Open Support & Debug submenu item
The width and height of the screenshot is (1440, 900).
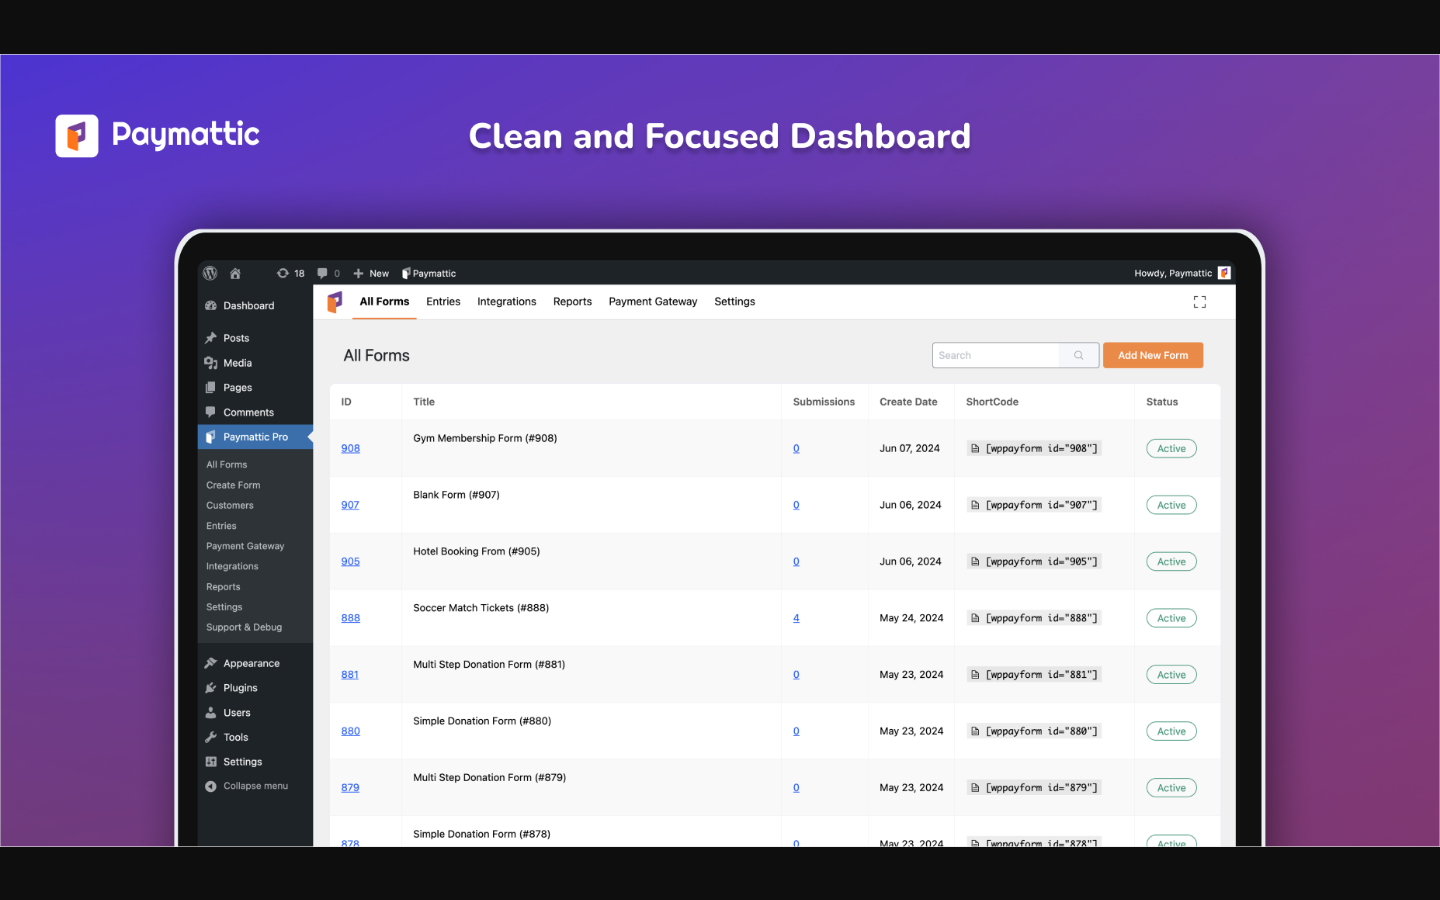click(x=244, y=627)
